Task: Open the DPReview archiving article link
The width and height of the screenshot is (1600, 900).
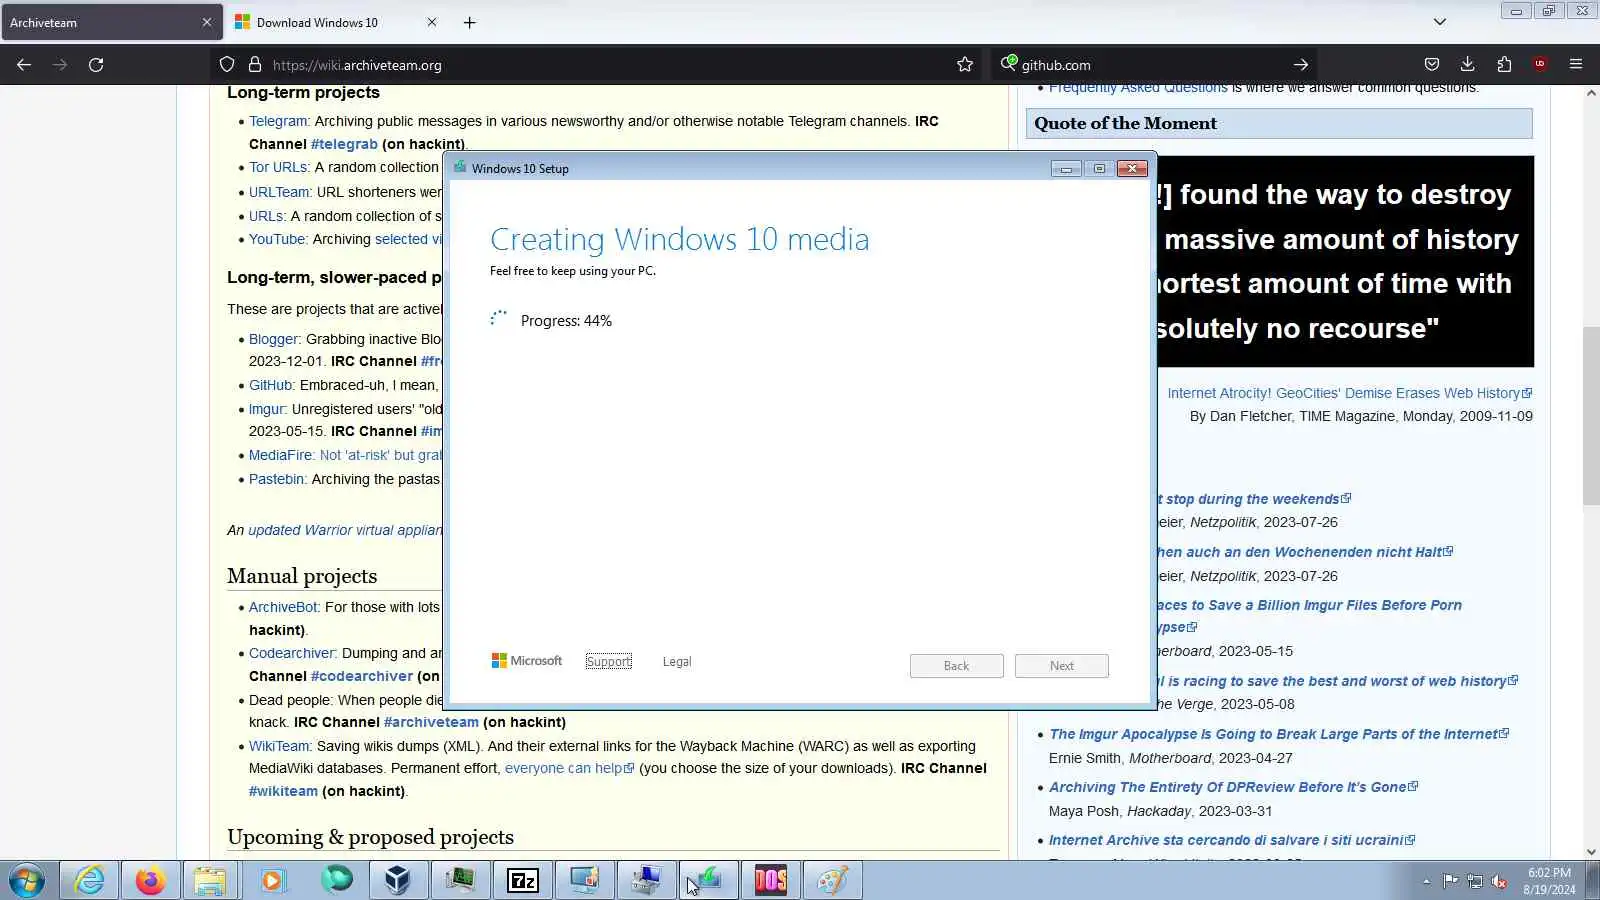Action: coord(1233,787)
